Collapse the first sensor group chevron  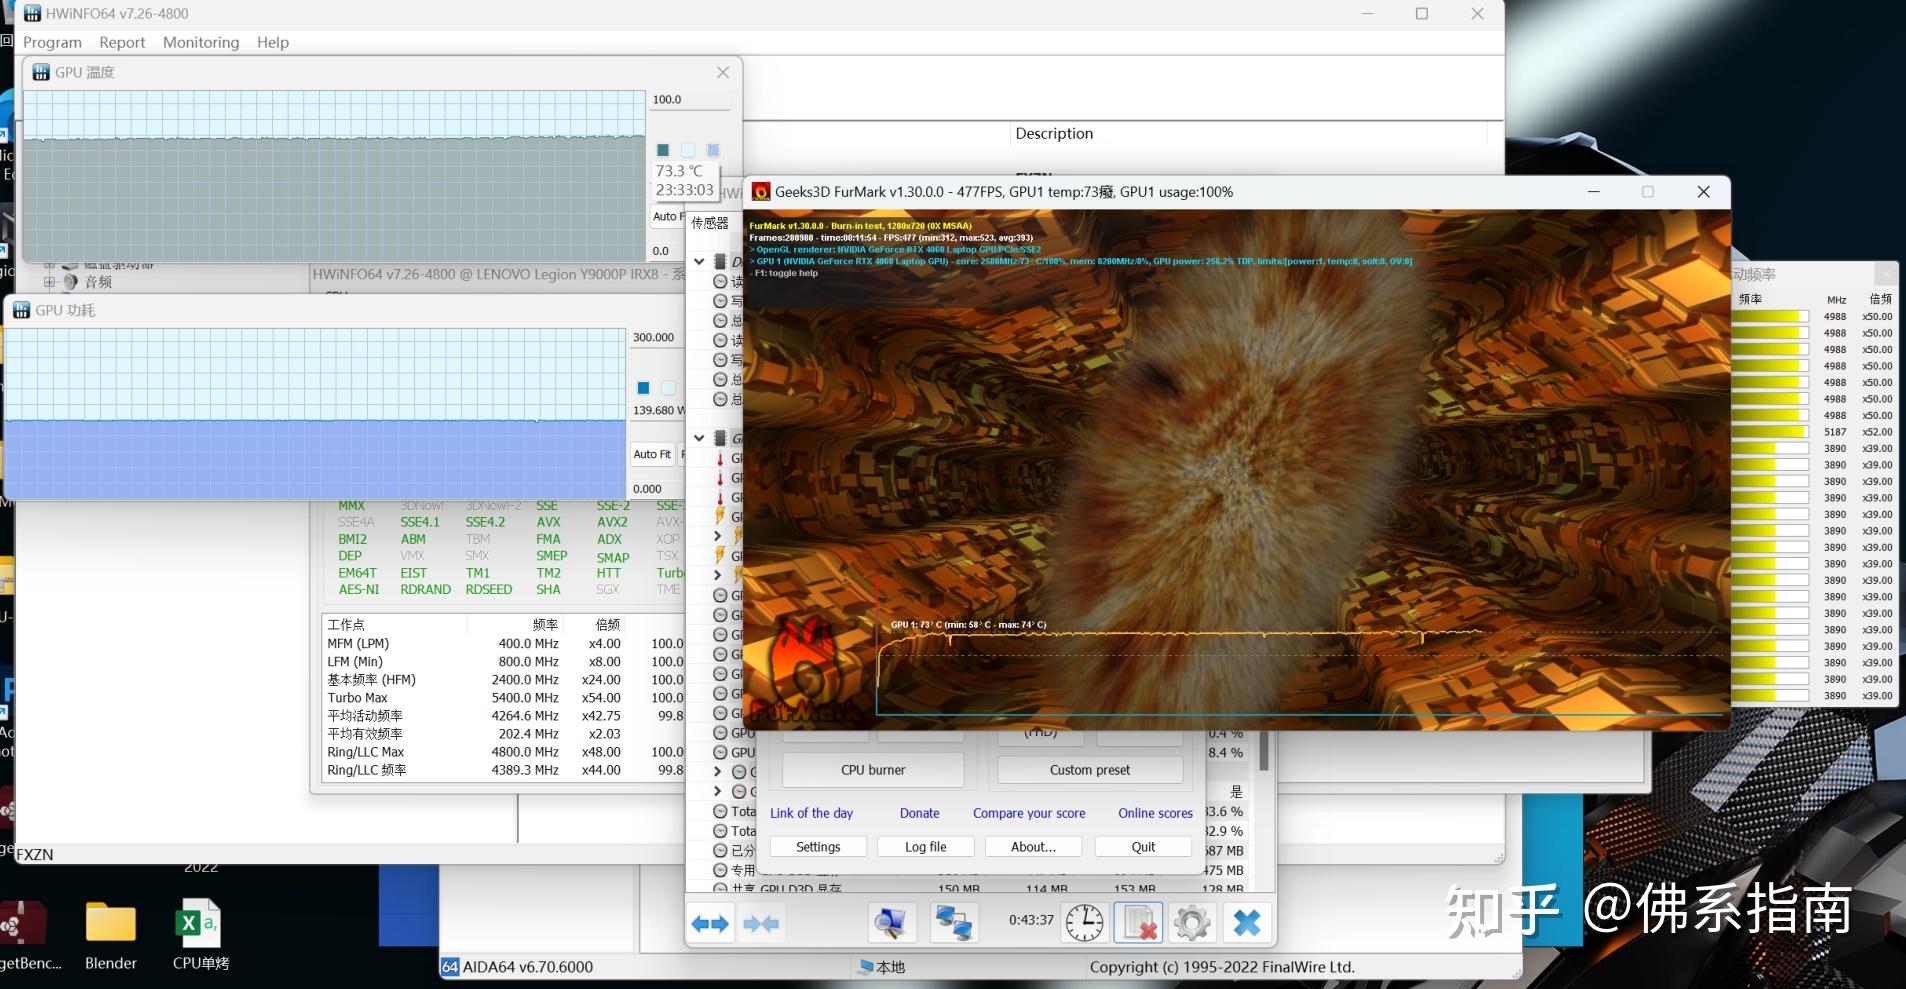699,262
